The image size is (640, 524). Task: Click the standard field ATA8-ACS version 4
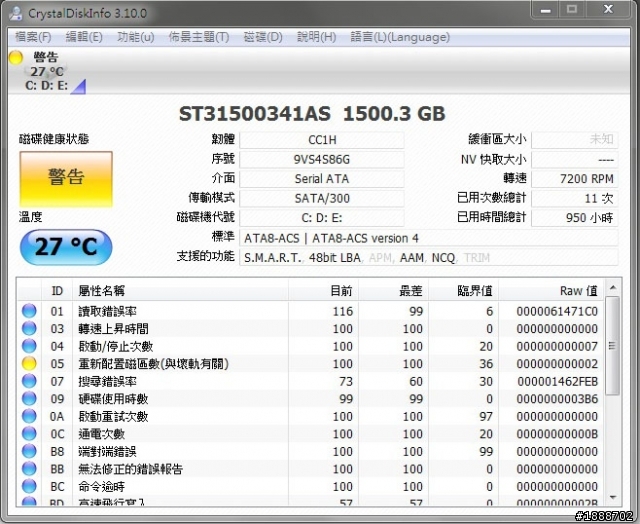click(429, 238)
